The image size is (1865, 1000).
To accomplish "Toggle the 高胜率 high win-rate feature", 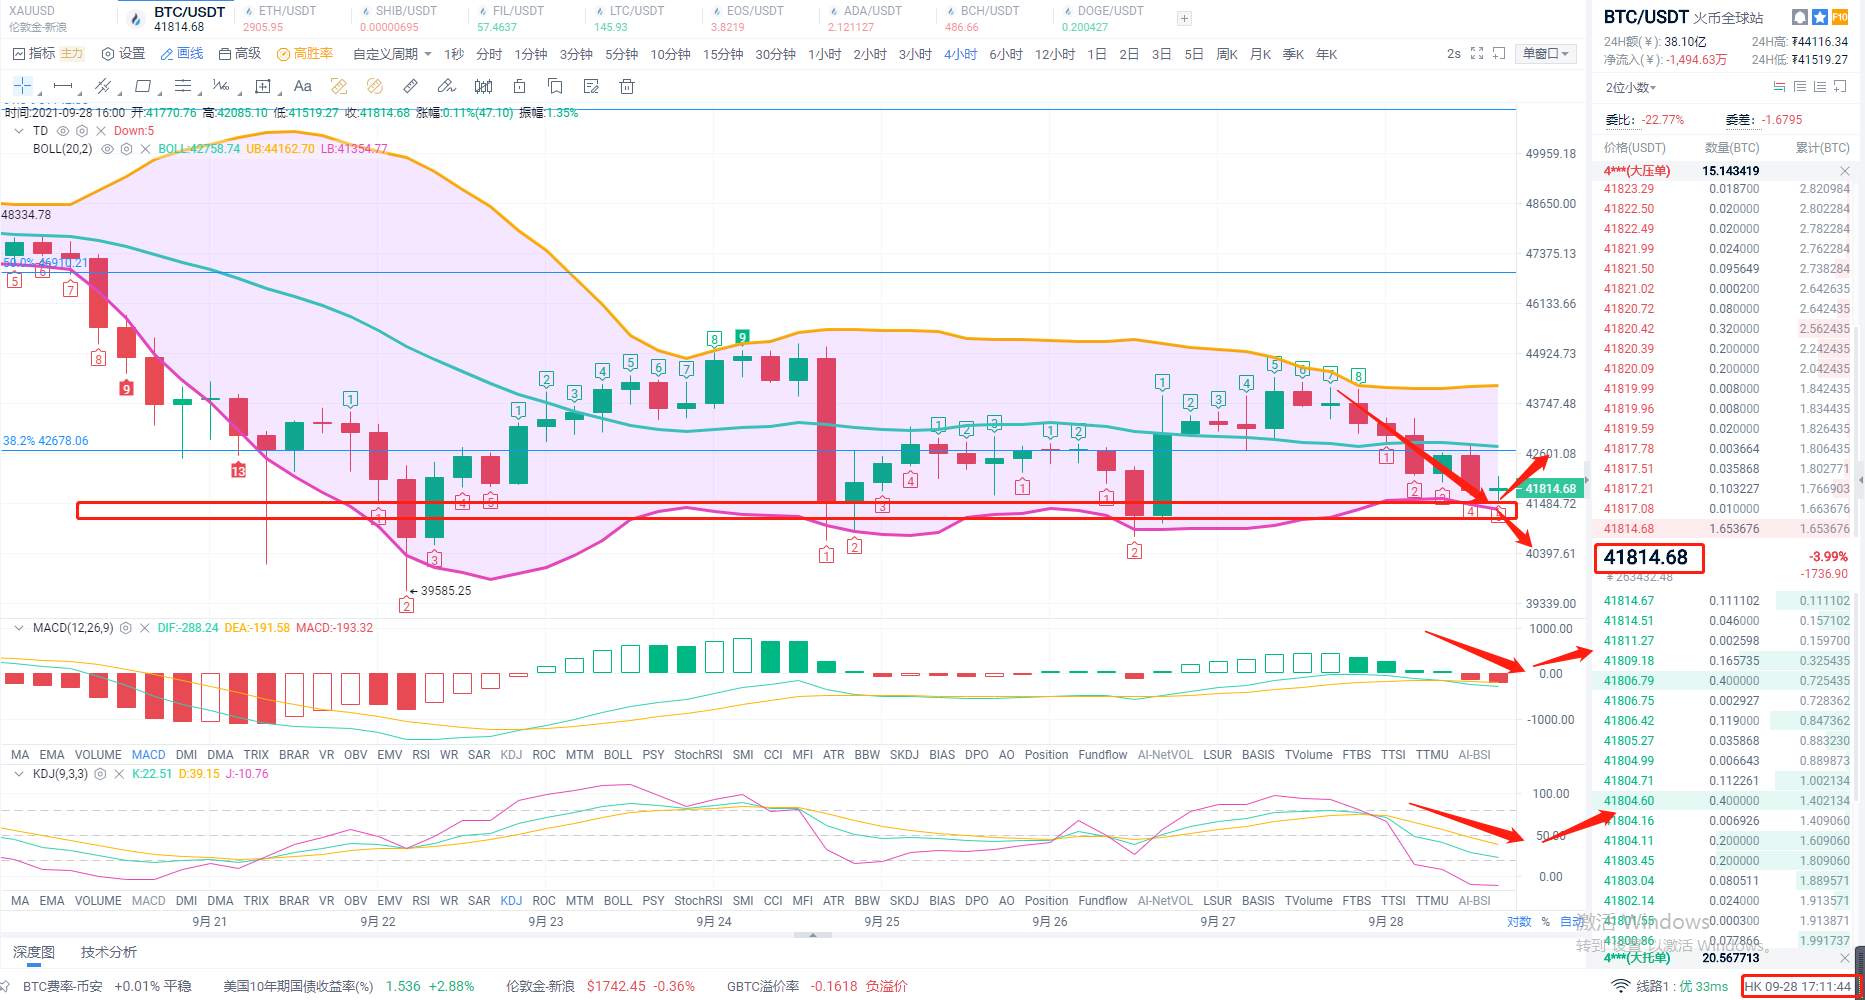I will pyautogui.click(x=305, y=53).
